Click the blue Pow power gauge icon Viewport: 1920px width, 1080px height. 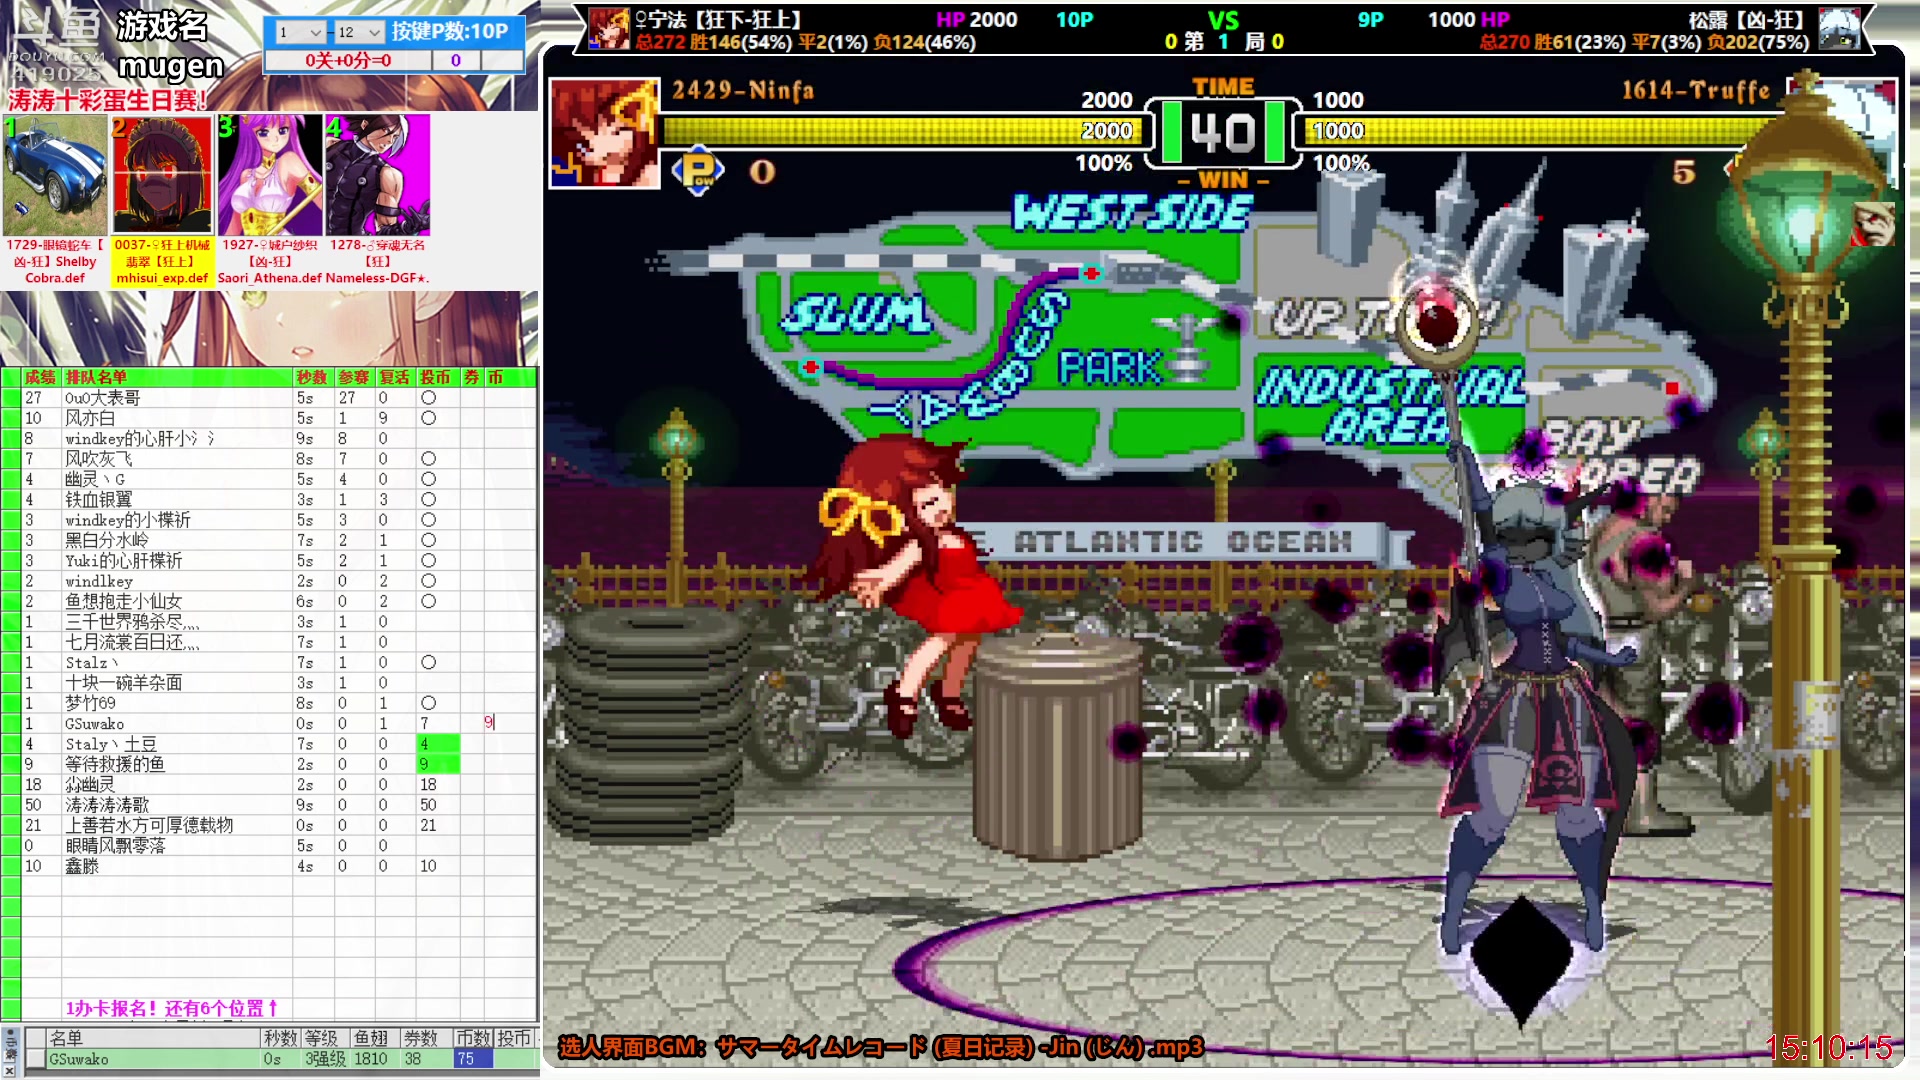coord(698,171)
